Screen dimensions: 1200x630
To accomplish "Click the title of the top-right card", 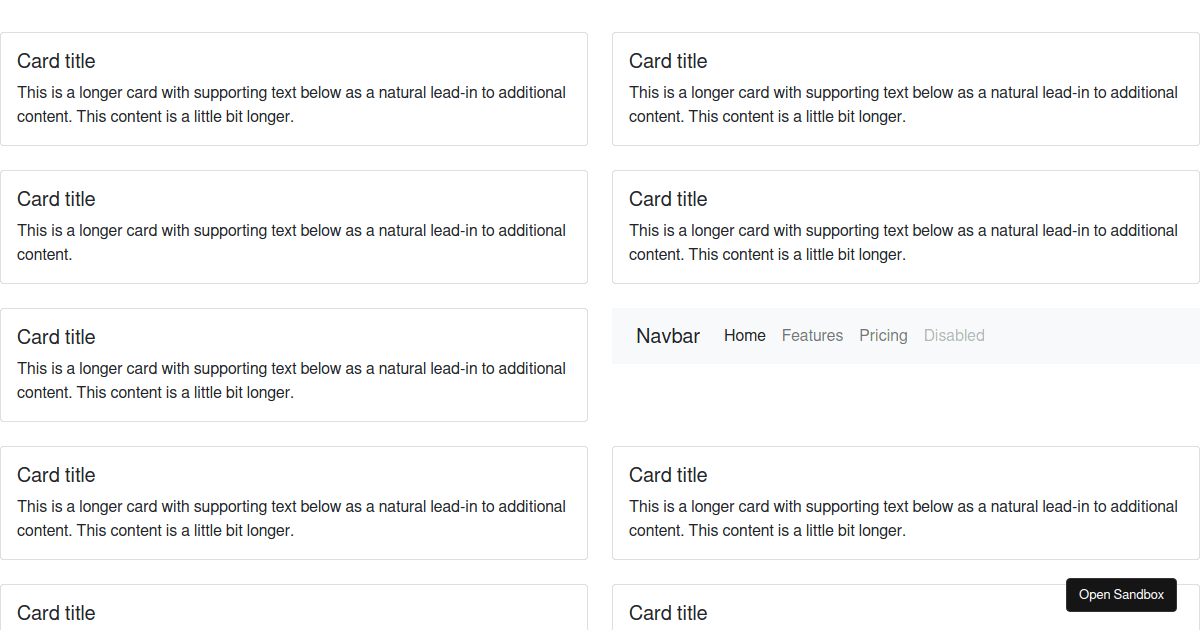I will 668,61.
